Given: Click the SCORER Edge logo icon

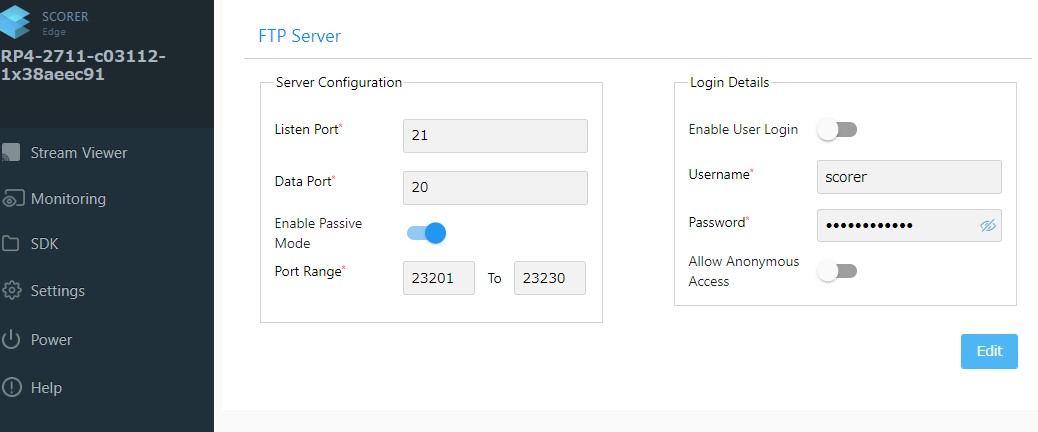Looking at the screenshot, I should click(x=15, y=22).
